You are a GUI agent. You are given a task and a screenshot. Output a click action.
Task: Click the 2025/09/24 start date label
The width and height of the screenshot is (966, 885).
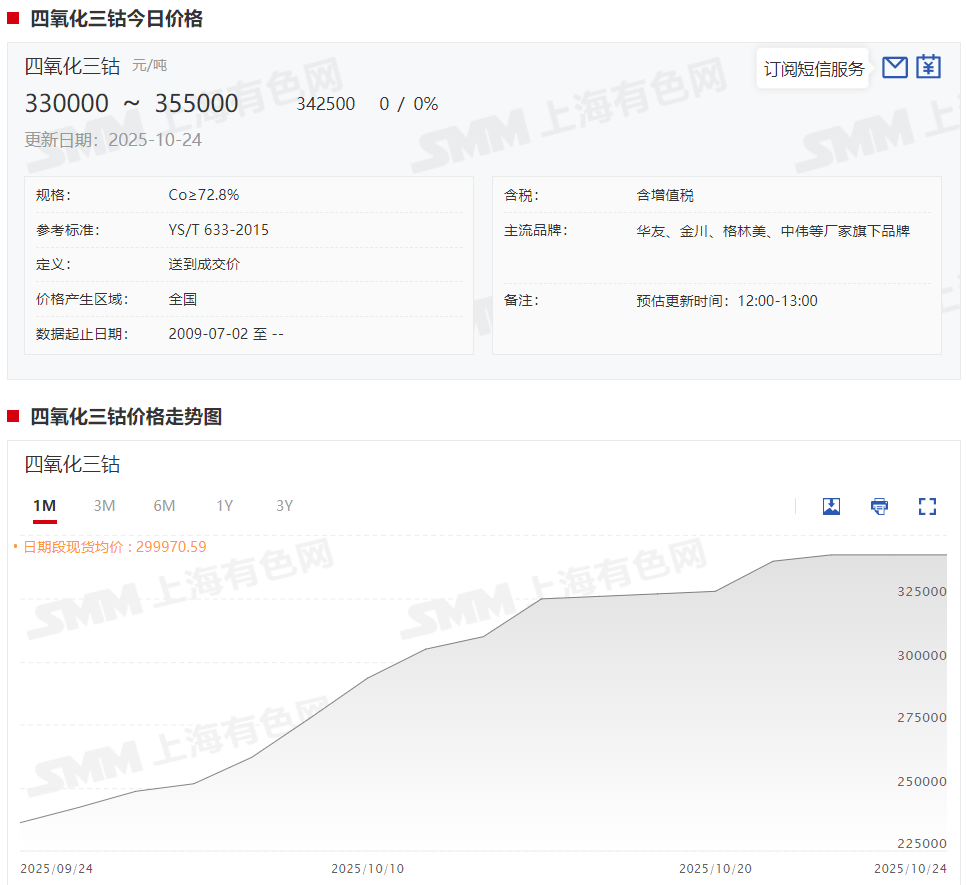(x=56, y=868)
